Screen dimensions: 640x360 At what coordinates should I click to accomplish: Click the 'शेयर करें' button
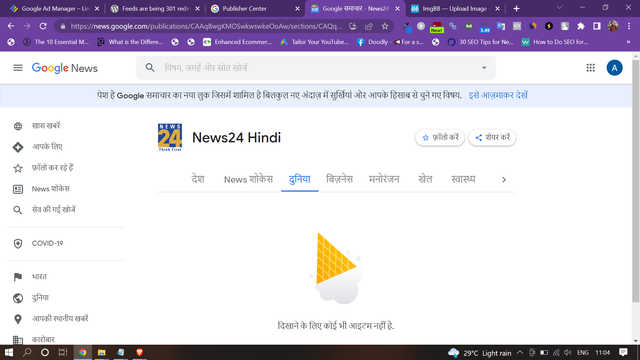point(492,138)
